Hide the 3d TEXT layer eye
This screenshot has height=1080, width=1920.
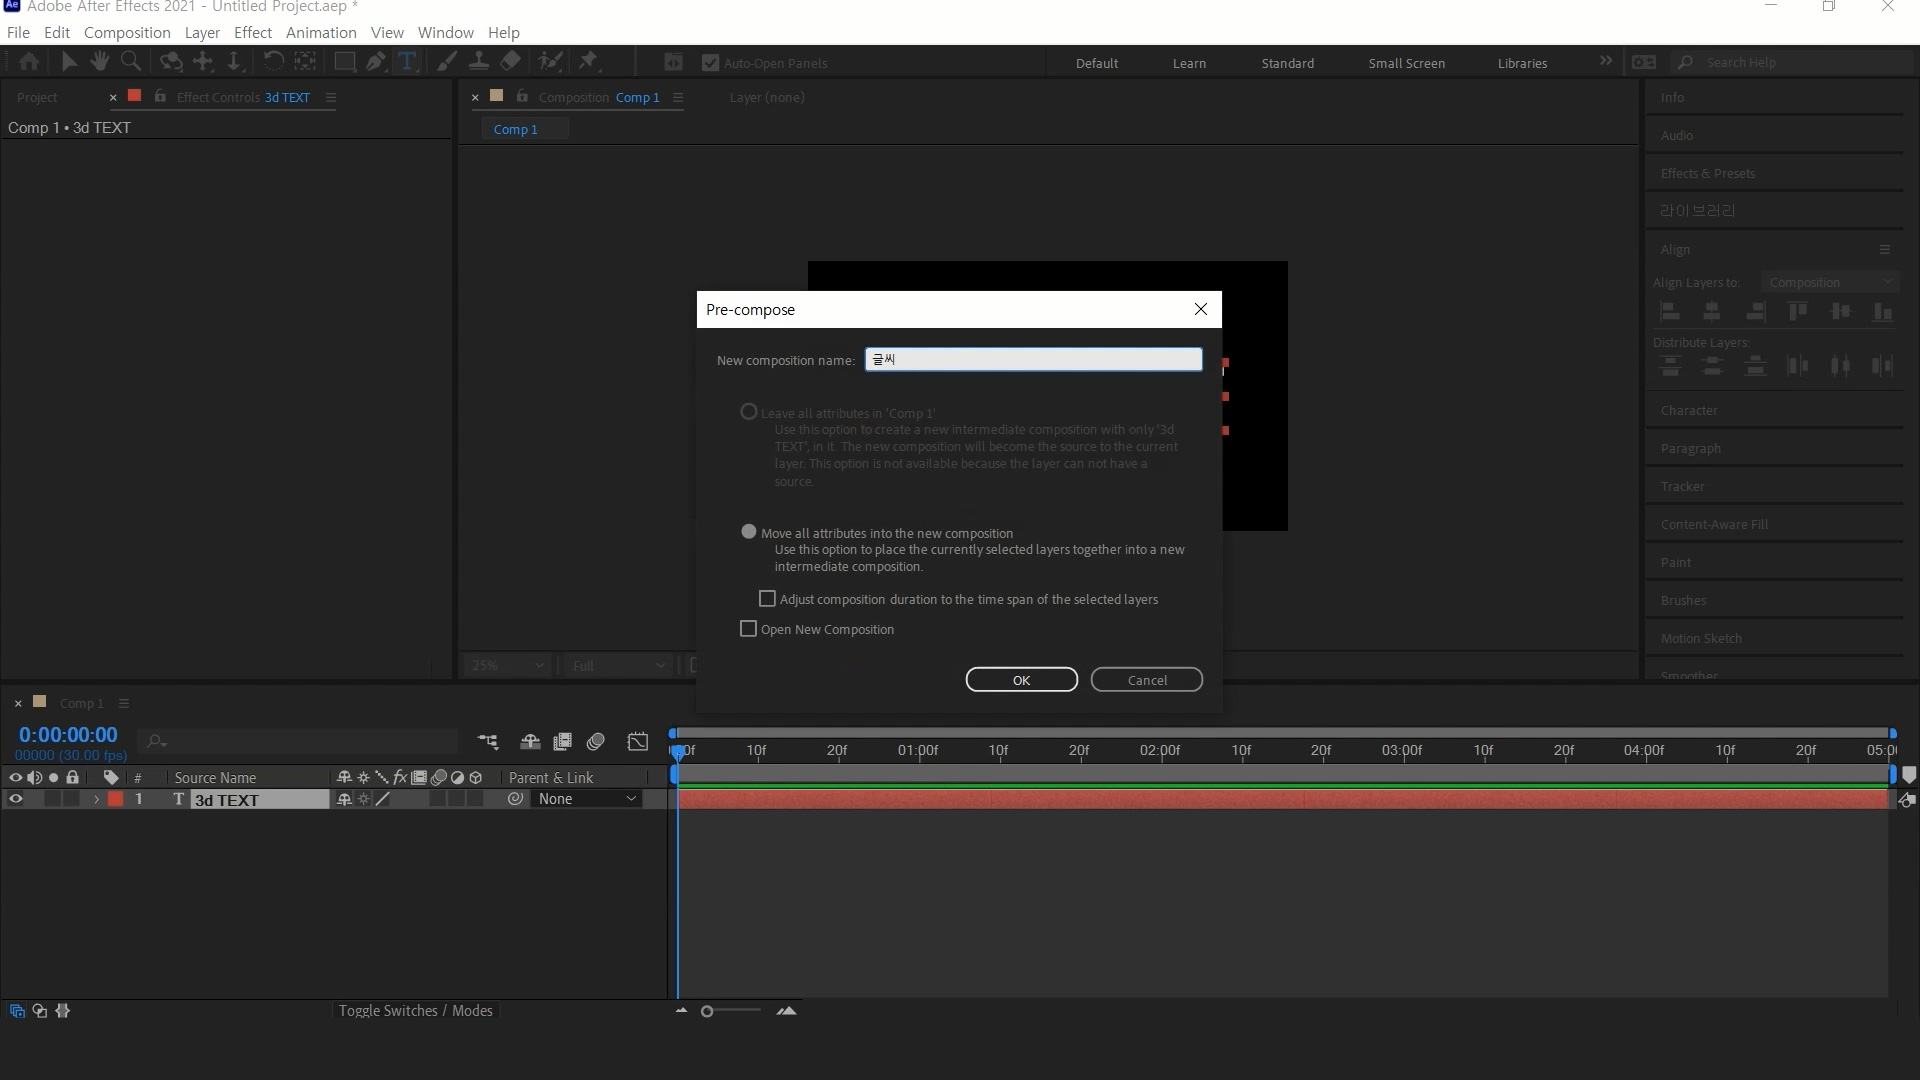click(15, 799)
